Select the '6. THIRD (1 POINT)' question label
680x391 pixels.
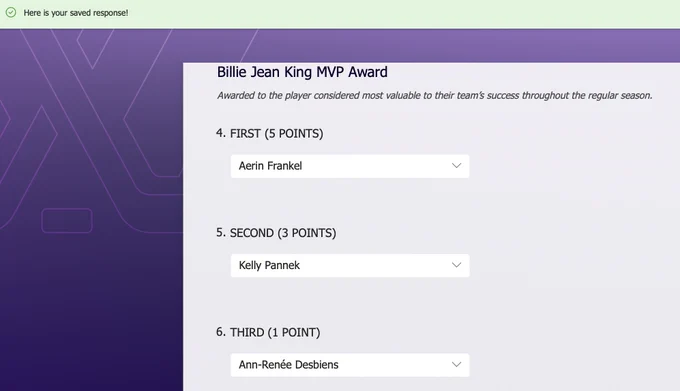pos(268,332)
